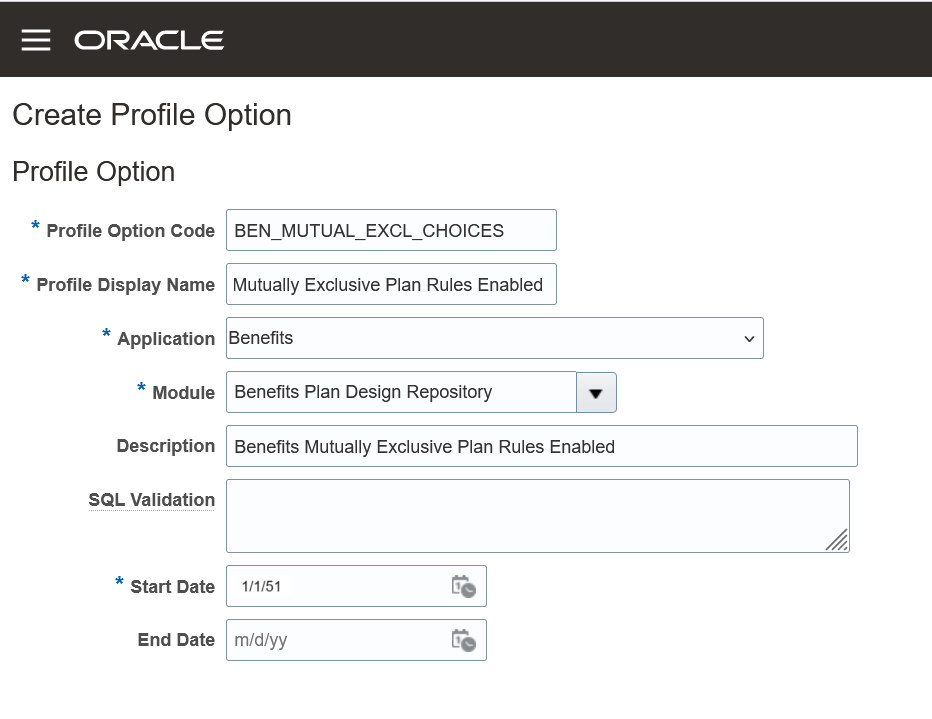Focus the Profile Display Name field

pos(390,285)
